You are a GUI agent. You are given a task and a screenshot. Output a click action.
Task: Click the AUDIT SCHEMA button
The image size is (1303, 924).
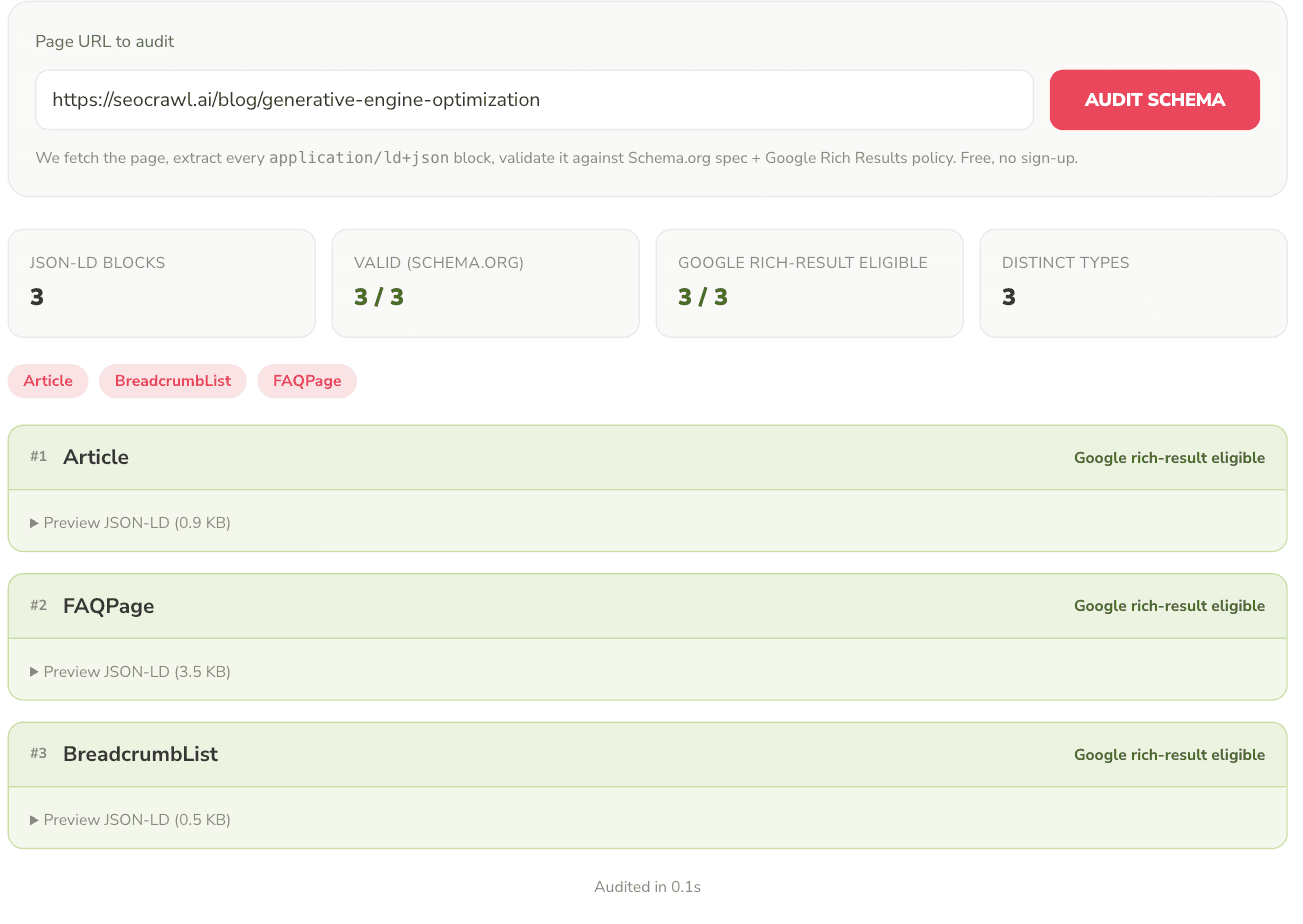click(1154, 100)
